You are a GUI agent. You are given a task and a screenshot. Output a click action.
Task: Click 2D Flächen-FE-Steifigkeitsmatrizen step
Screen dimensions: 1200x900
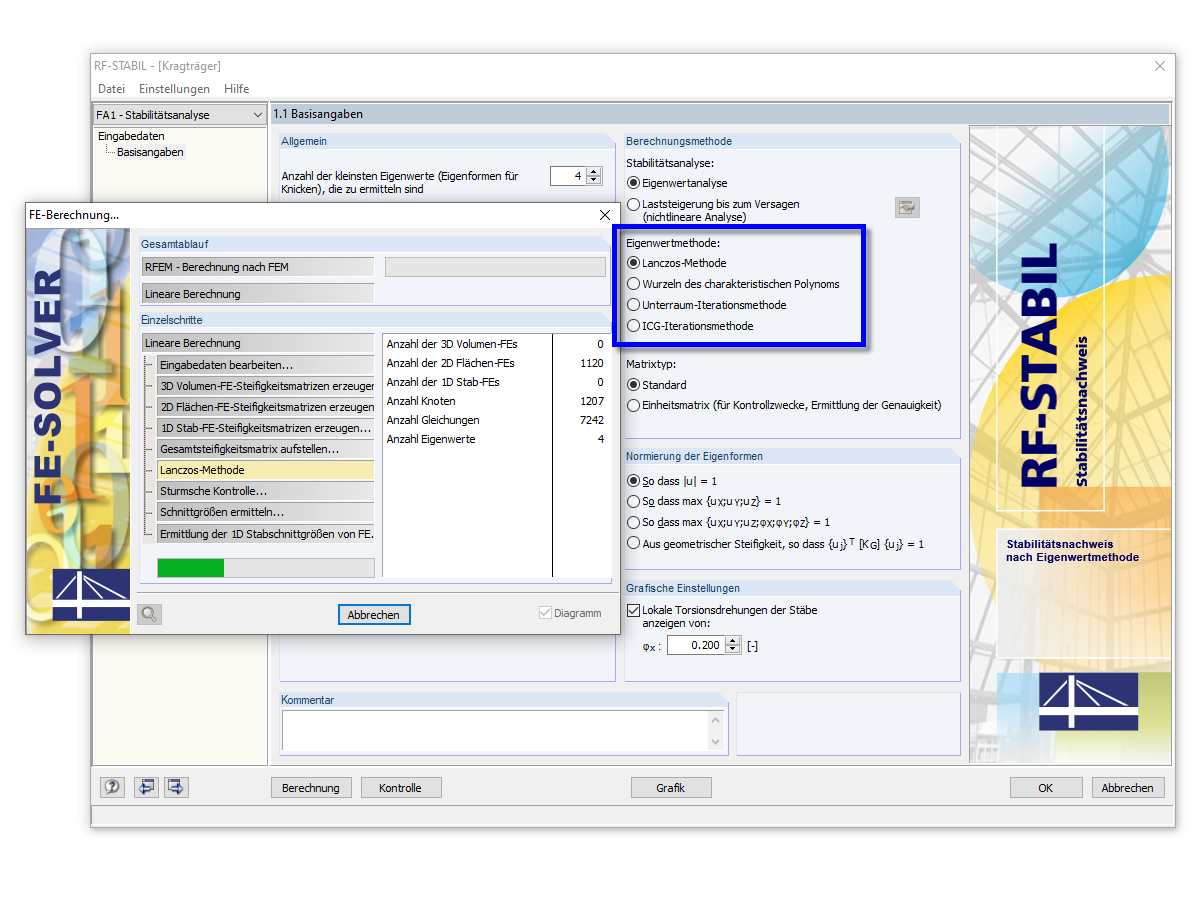pos(266,407)
